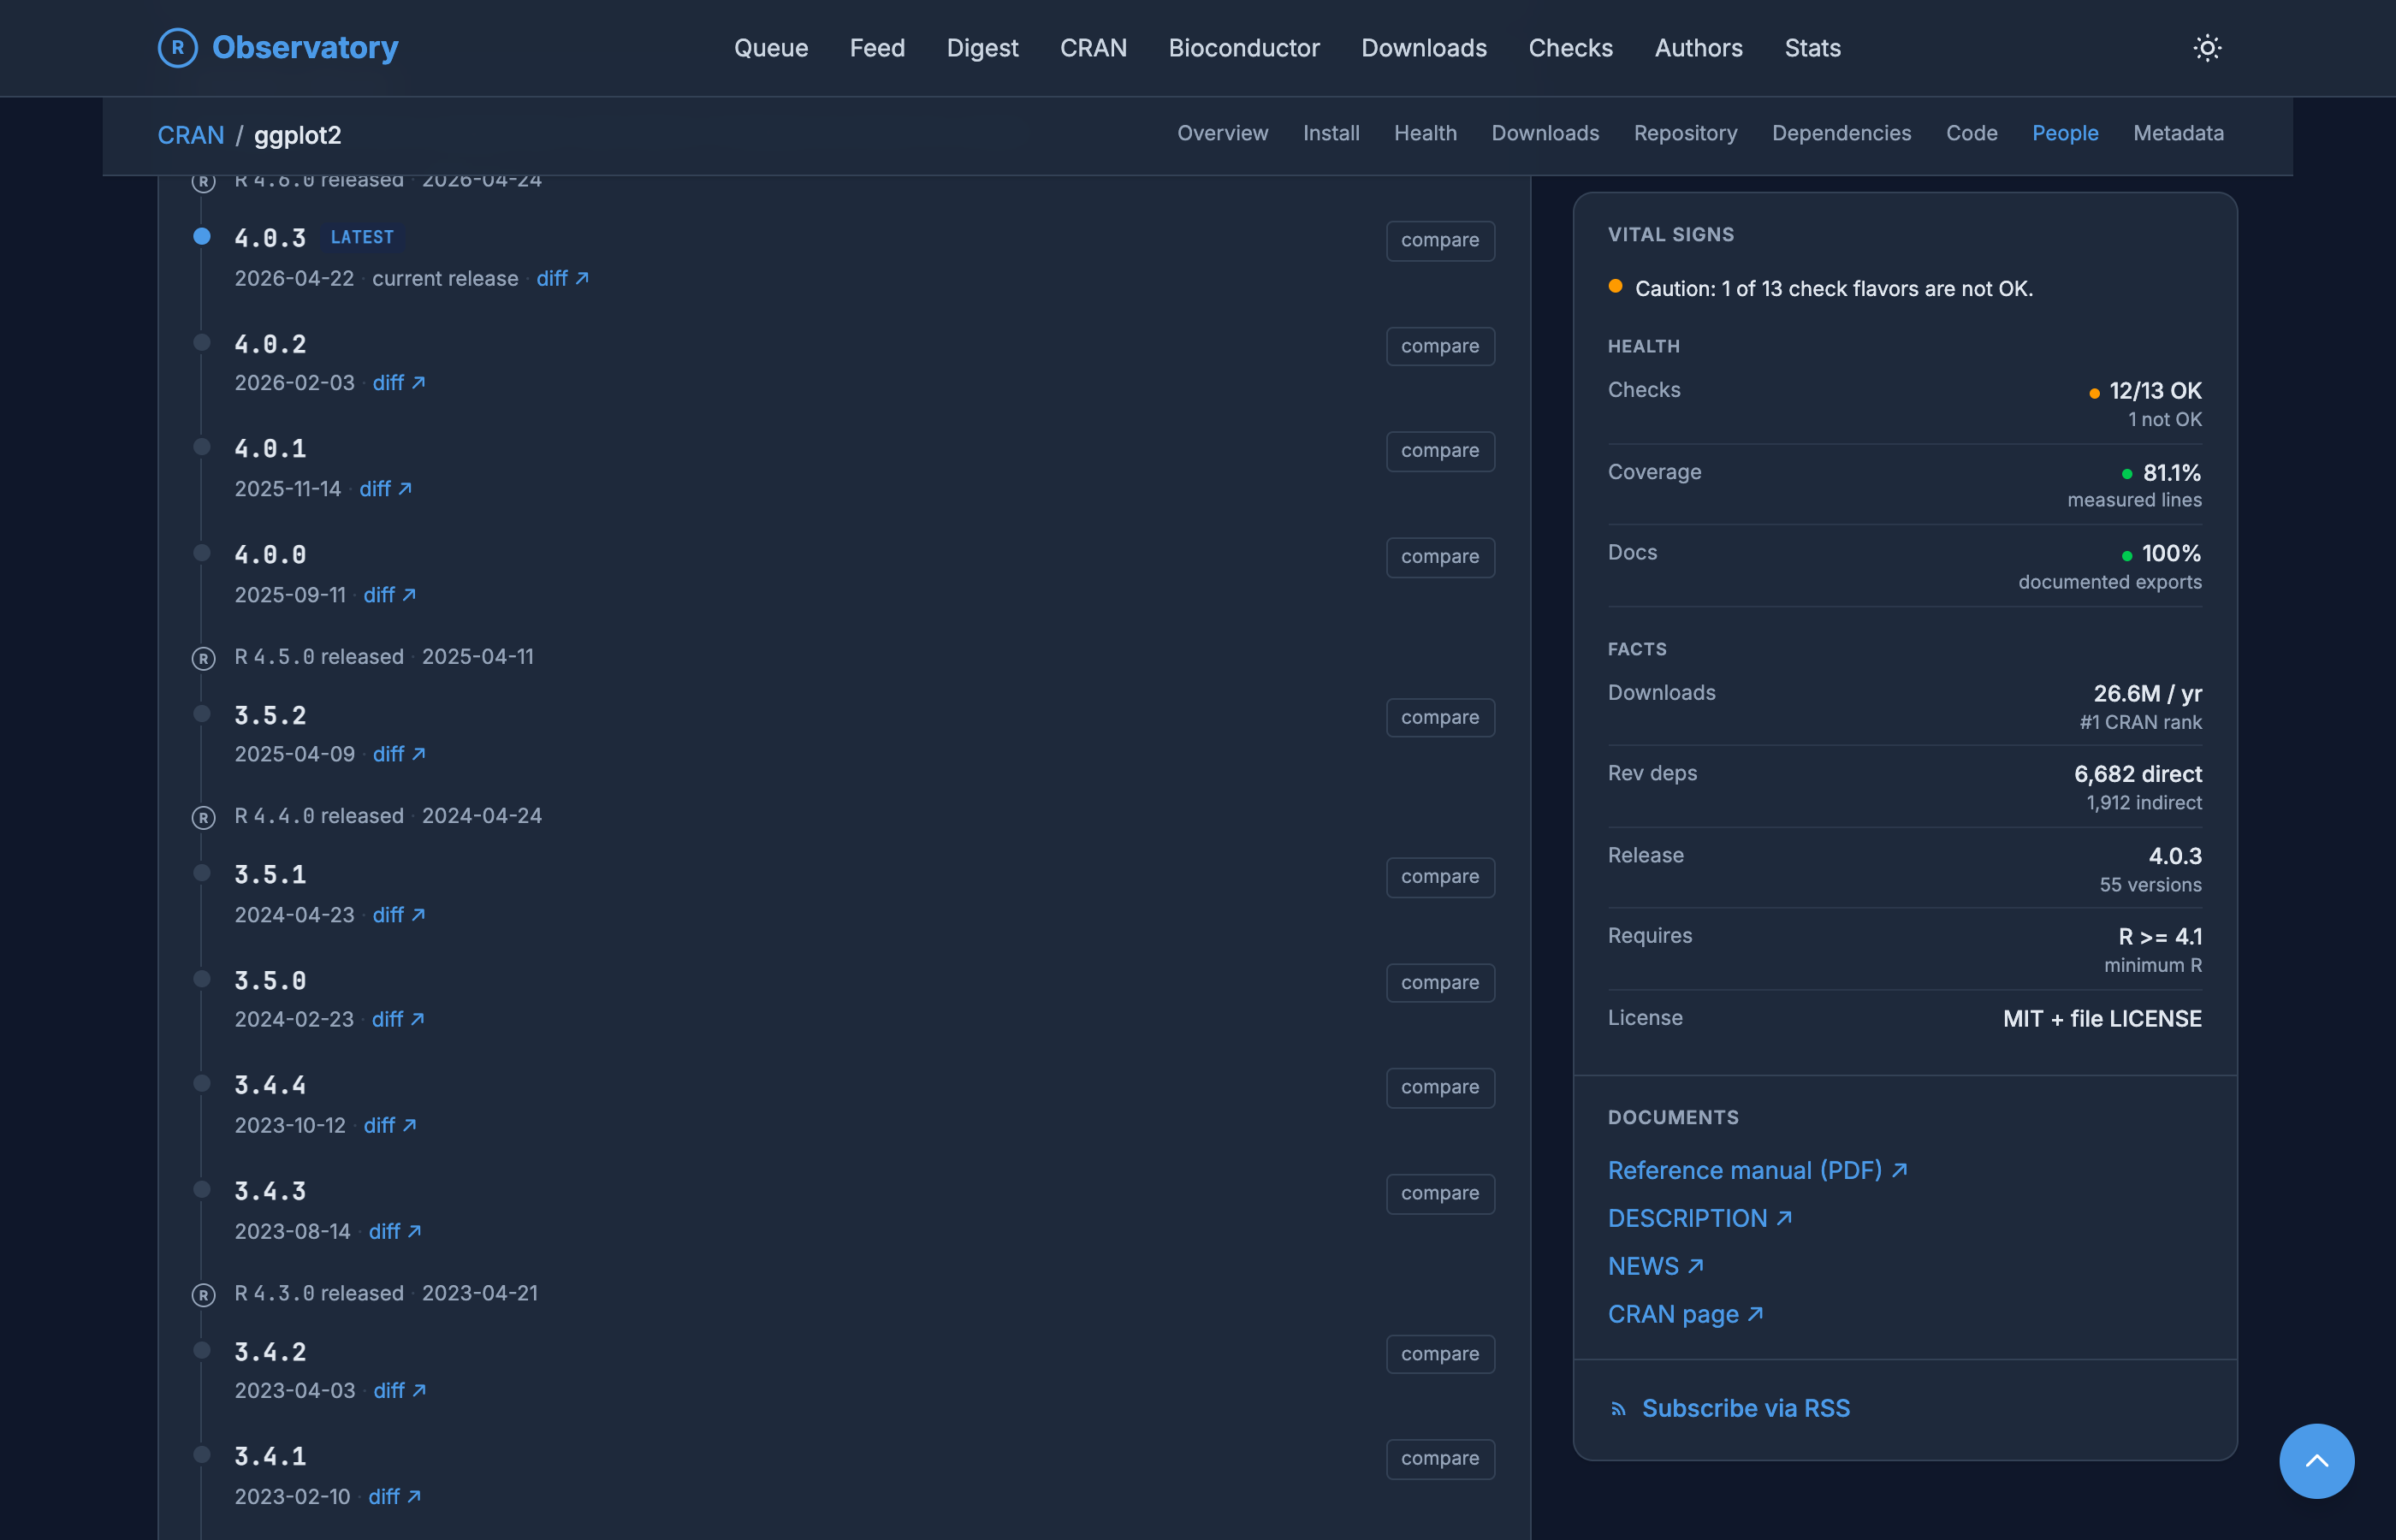
Task: Open the diff link for version 3.5.2
Action: 399,754
